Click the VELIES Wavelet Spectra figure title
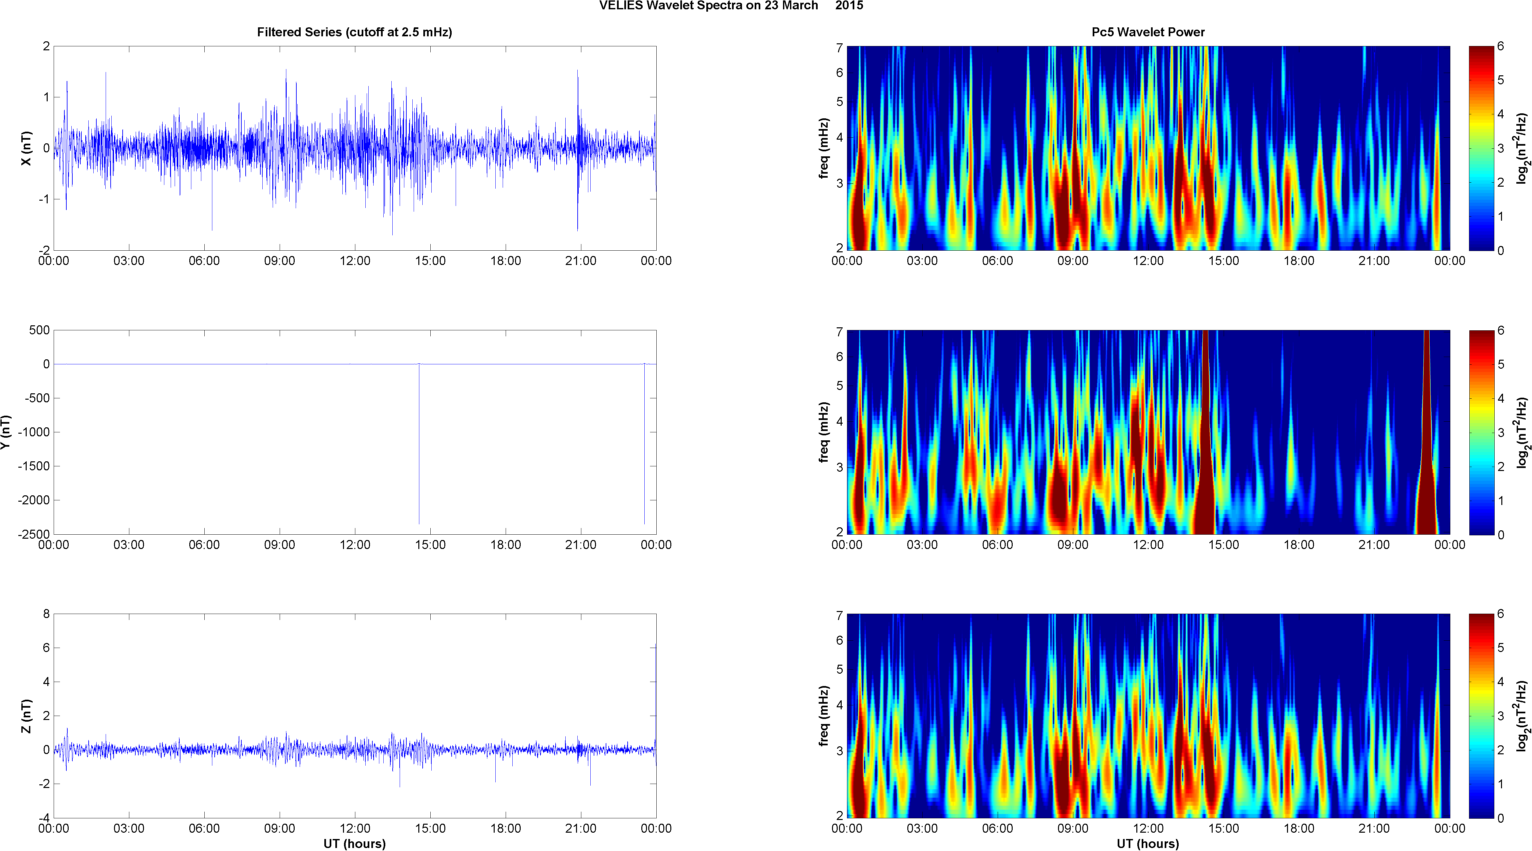1532x851 pixels. pyautogui.click(x=731, y=6)
